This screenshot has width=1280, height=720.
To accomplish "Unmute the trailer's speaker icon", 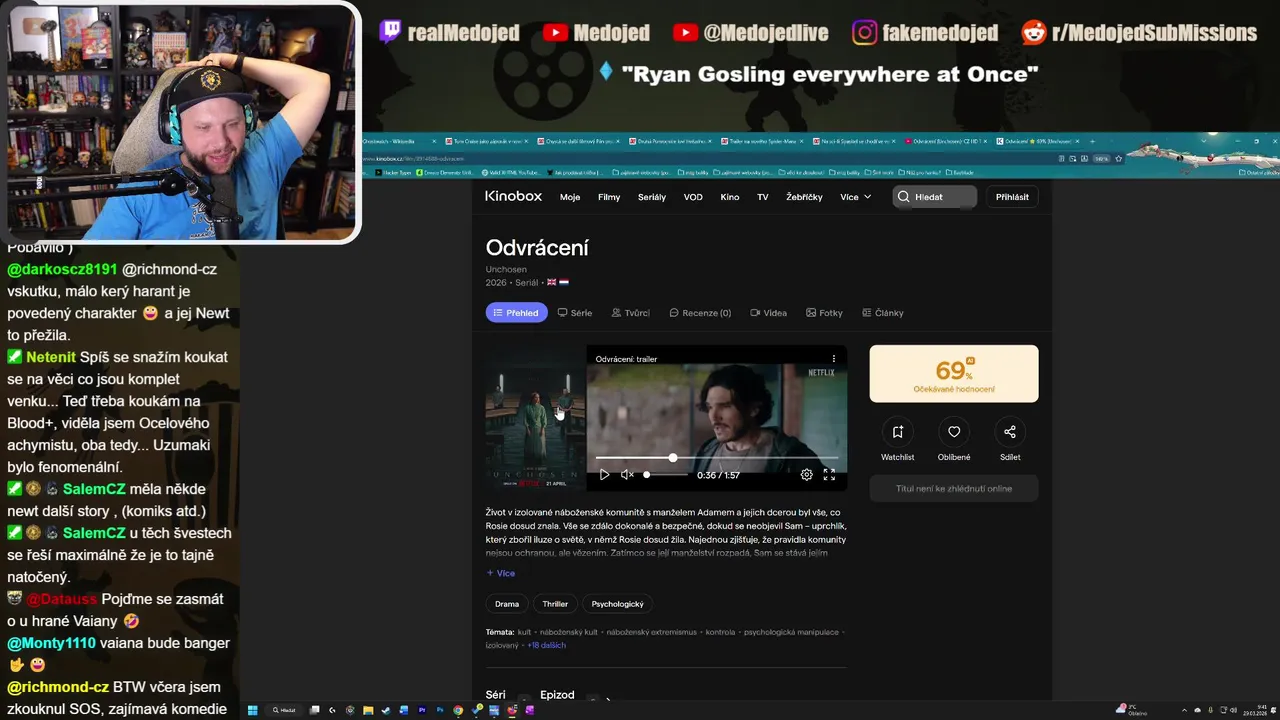I will (x=627, y=475).
